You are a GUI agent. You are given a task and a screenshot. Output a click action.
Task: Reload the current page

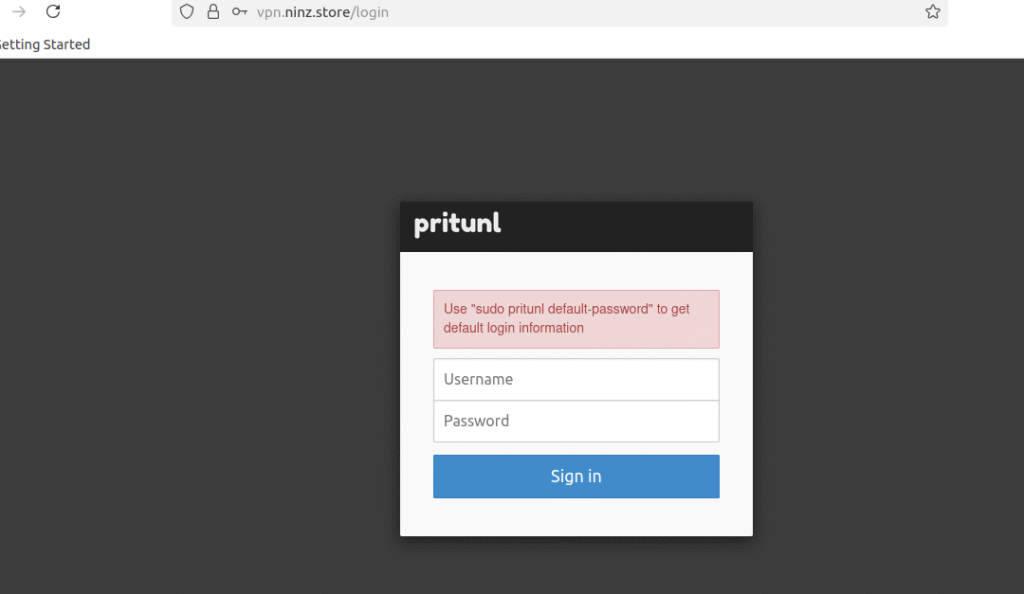pos(53,12)
